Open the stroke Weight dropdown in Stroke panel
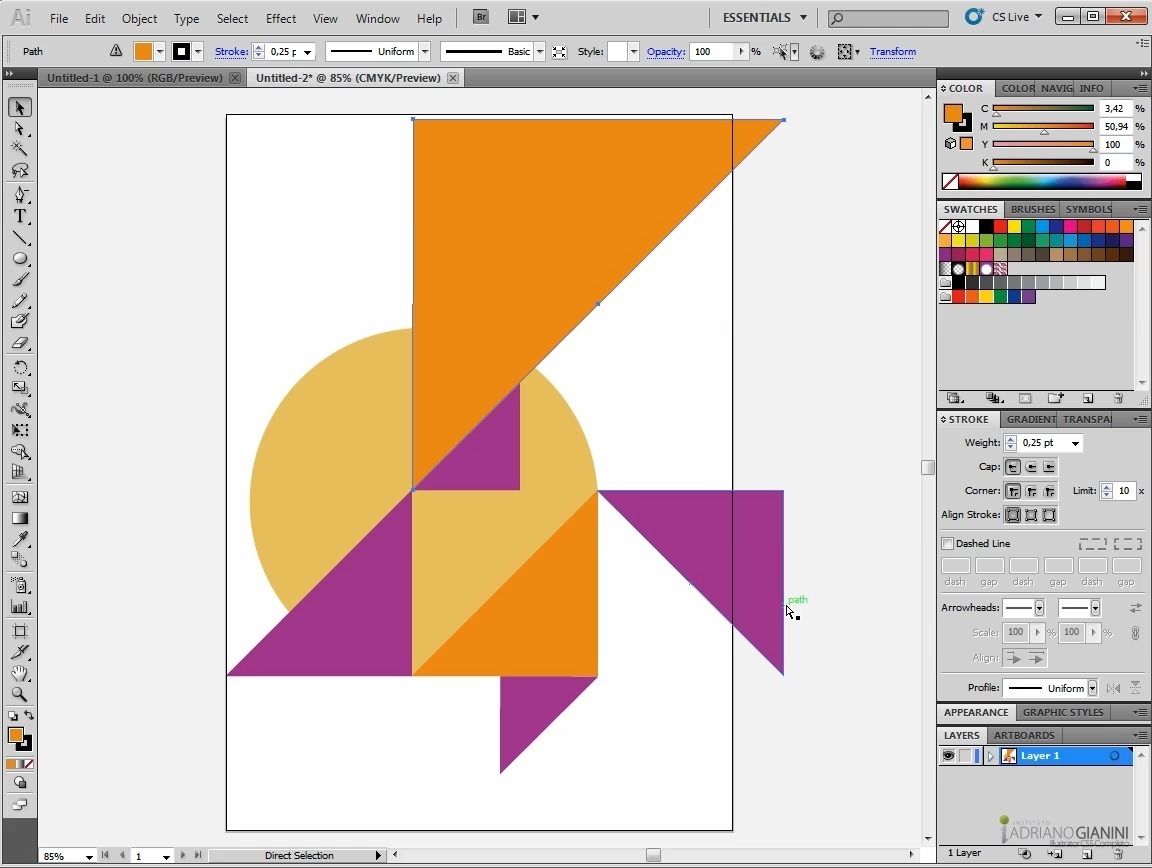The width and height of the screenshot is (1152, 868). 1075,443
